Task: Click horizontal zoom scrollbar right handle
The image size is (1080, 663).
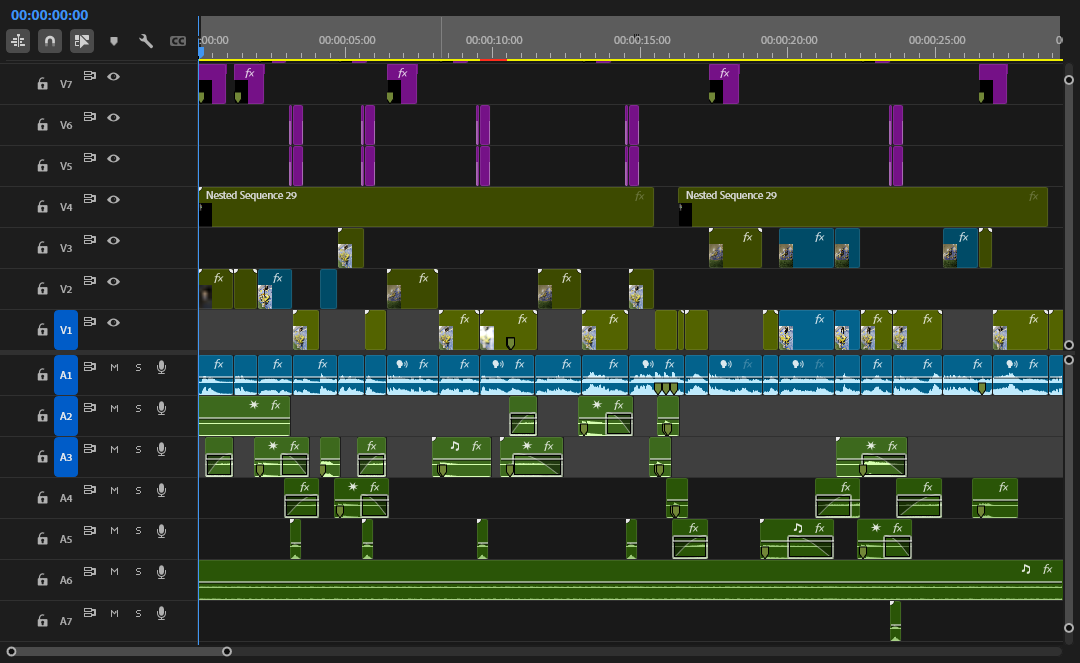Action: [x=227, y=651]
